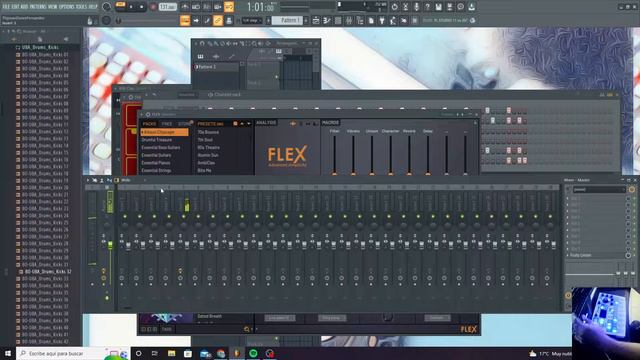Open the HELP menu
Image resolution: width=640 pixels, height=360 pixels.
(x=93, y=7)
